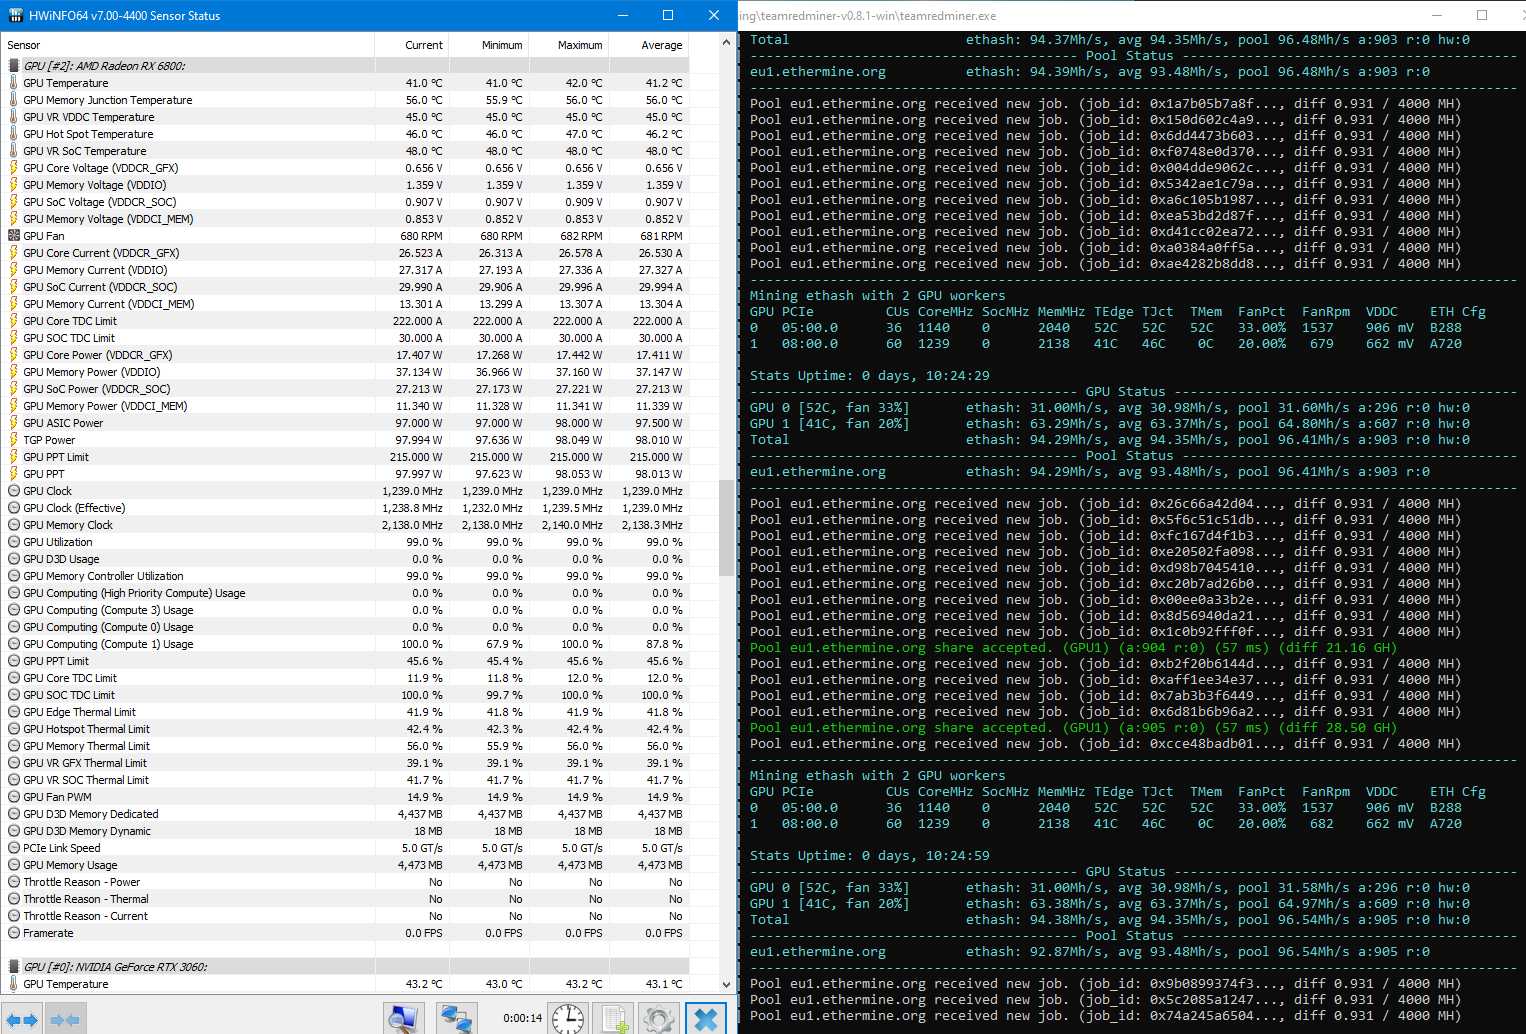The image size is (1526, 1034).
Task: Select the GPU ASIC Power row
Action: 345,423
